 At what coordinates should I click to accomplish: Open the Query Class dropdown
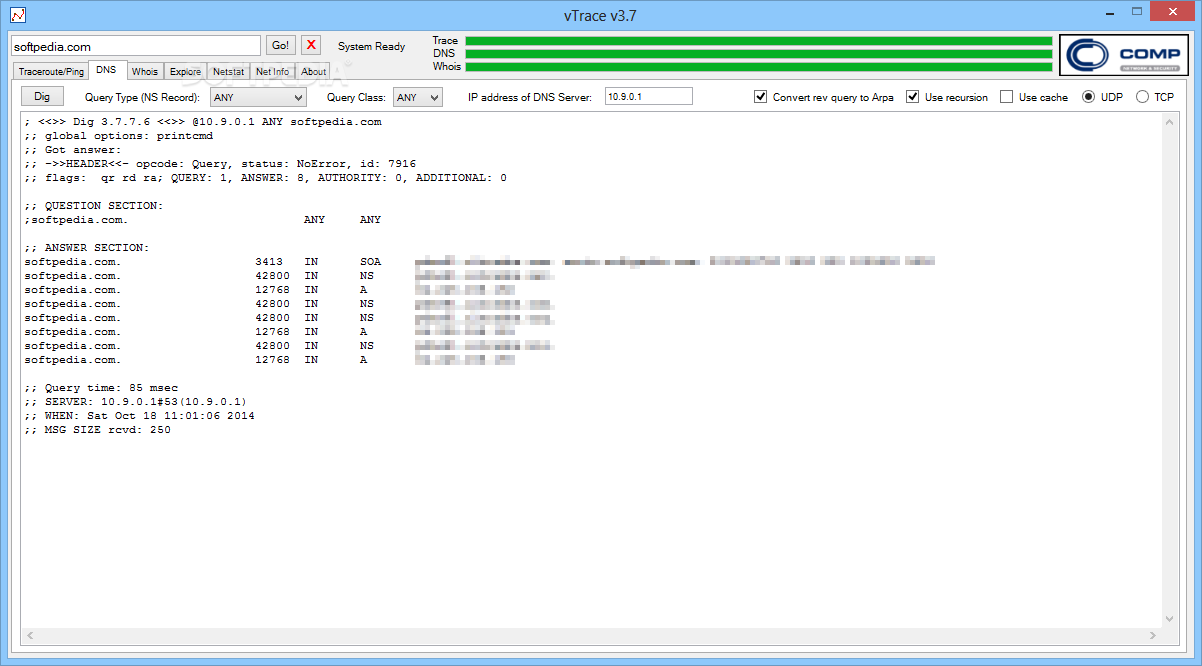click(417, 97)
